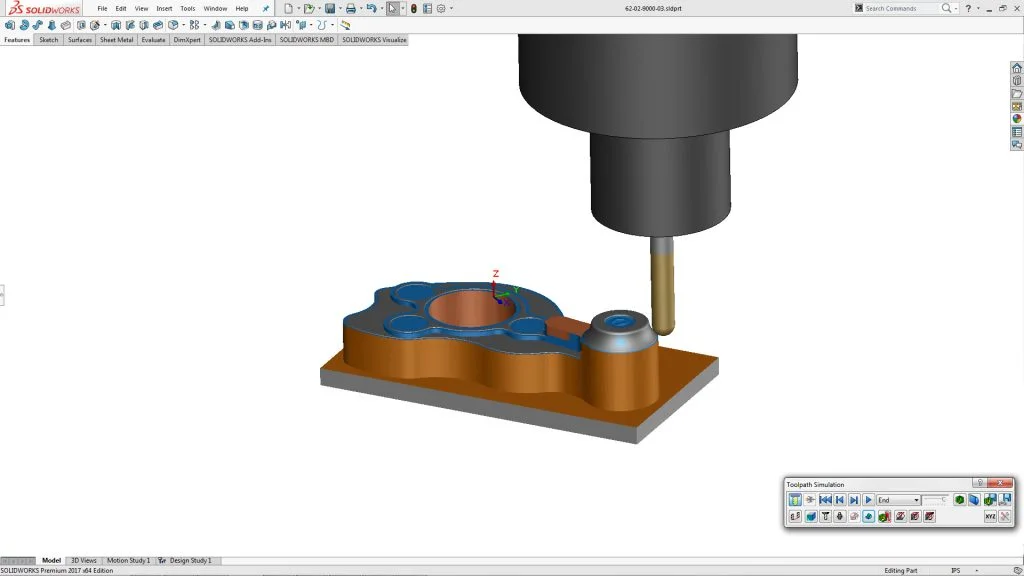Image resolution: width=1024 pixels, height=576 pixels.
Task: Toggle the menu bar pushpin
Action: pos(266,8)
